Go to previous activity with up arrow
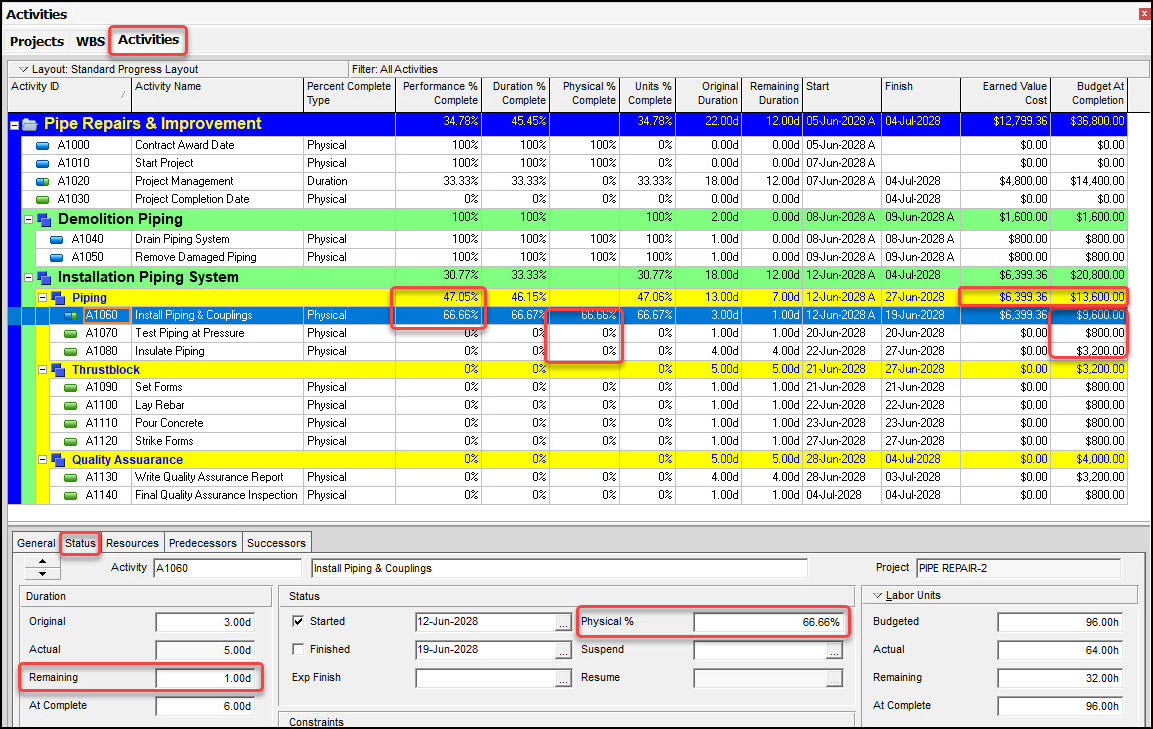The width and height of the screenshot is (1153, 729). [x=43, y=562]
